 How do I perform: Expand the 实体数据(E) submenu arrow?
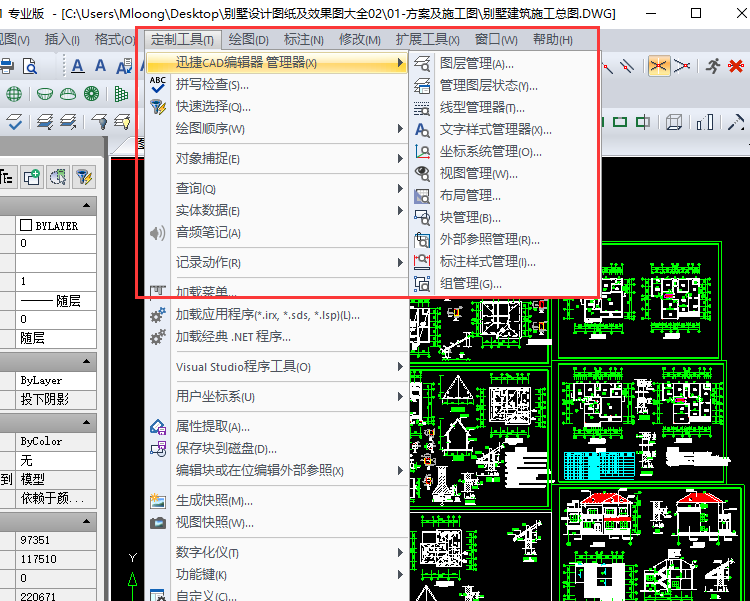[x=400, y=211]
